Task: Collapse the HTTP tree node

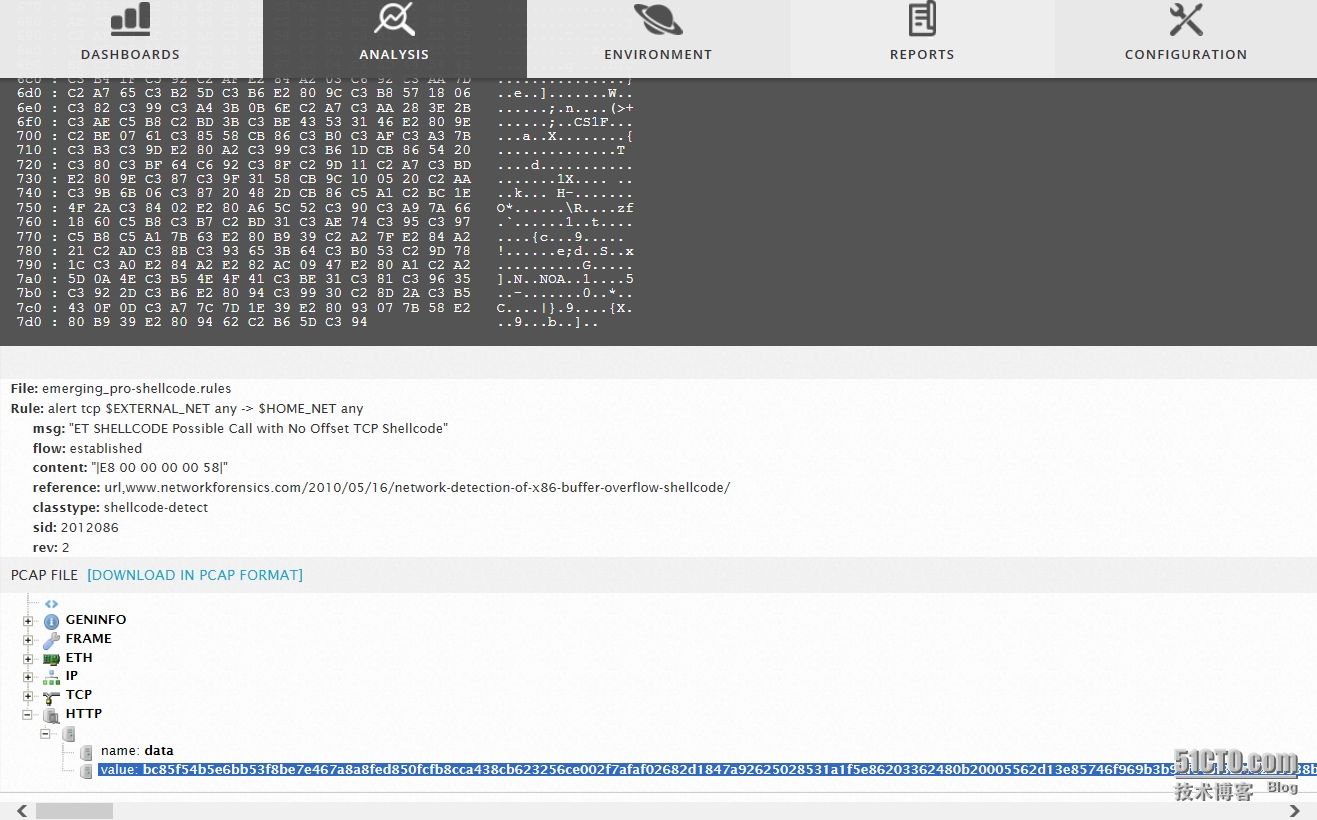Action: click(x=28, y=715)
